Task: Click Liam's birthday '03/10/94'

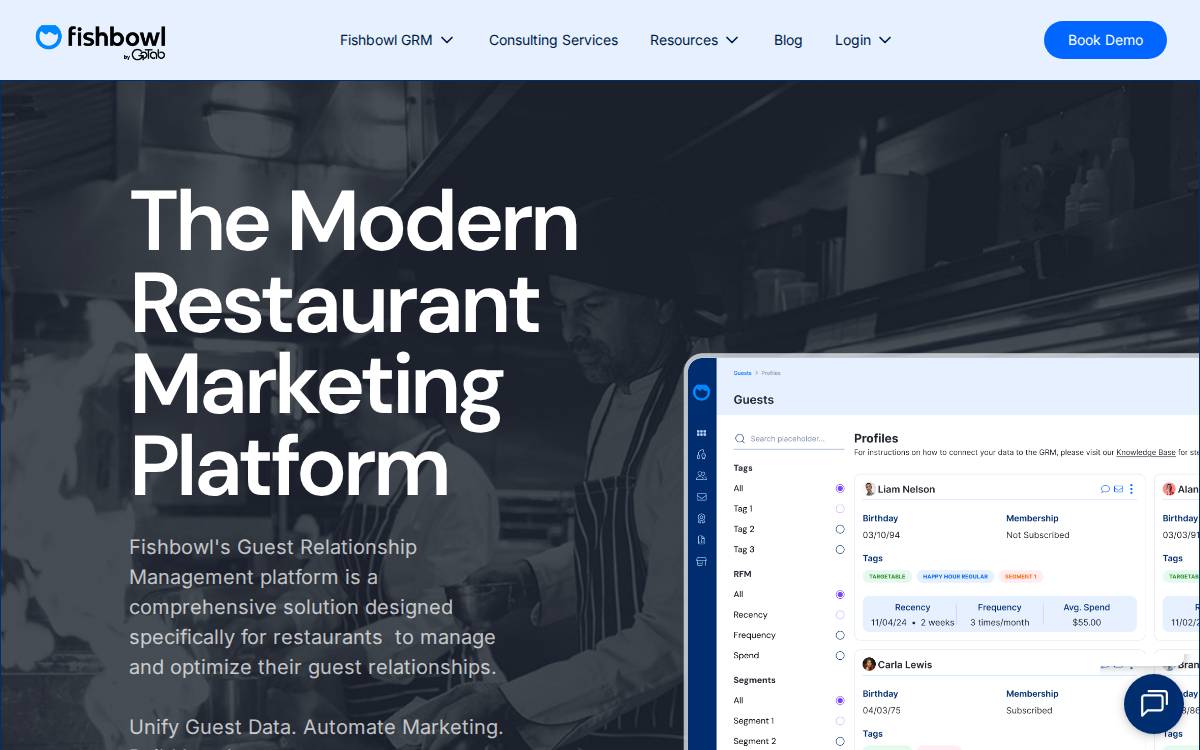Action: [881, 535]
